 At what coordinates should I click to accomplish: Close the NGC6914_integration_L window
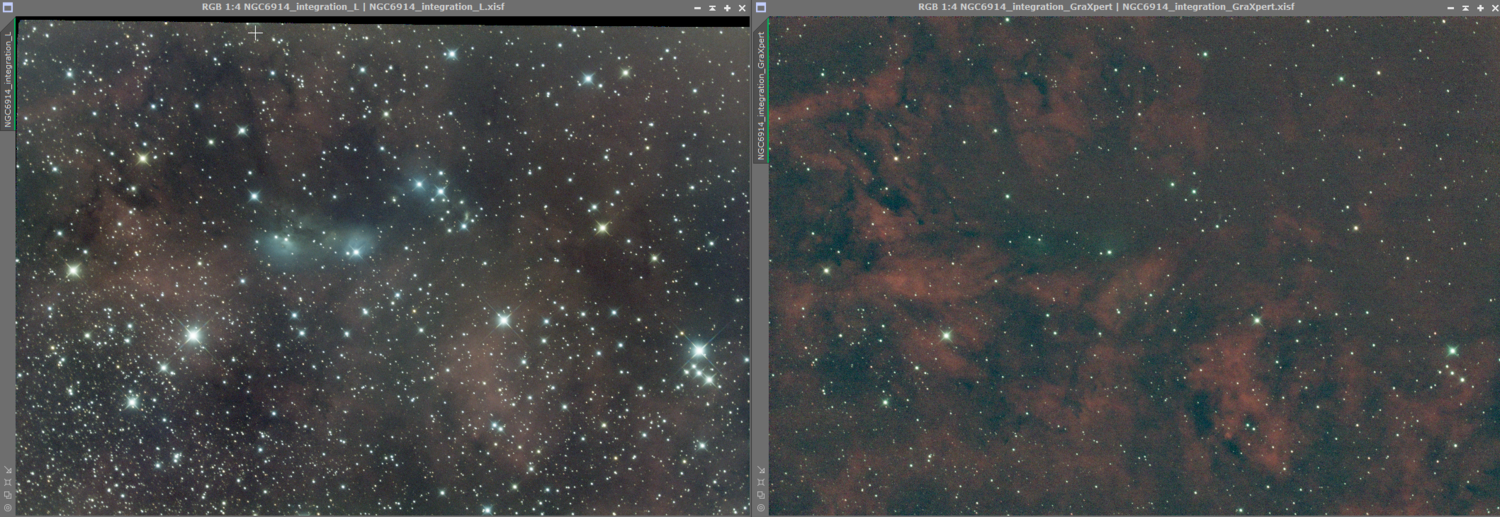pyautogui.click(x=742, y=8)
